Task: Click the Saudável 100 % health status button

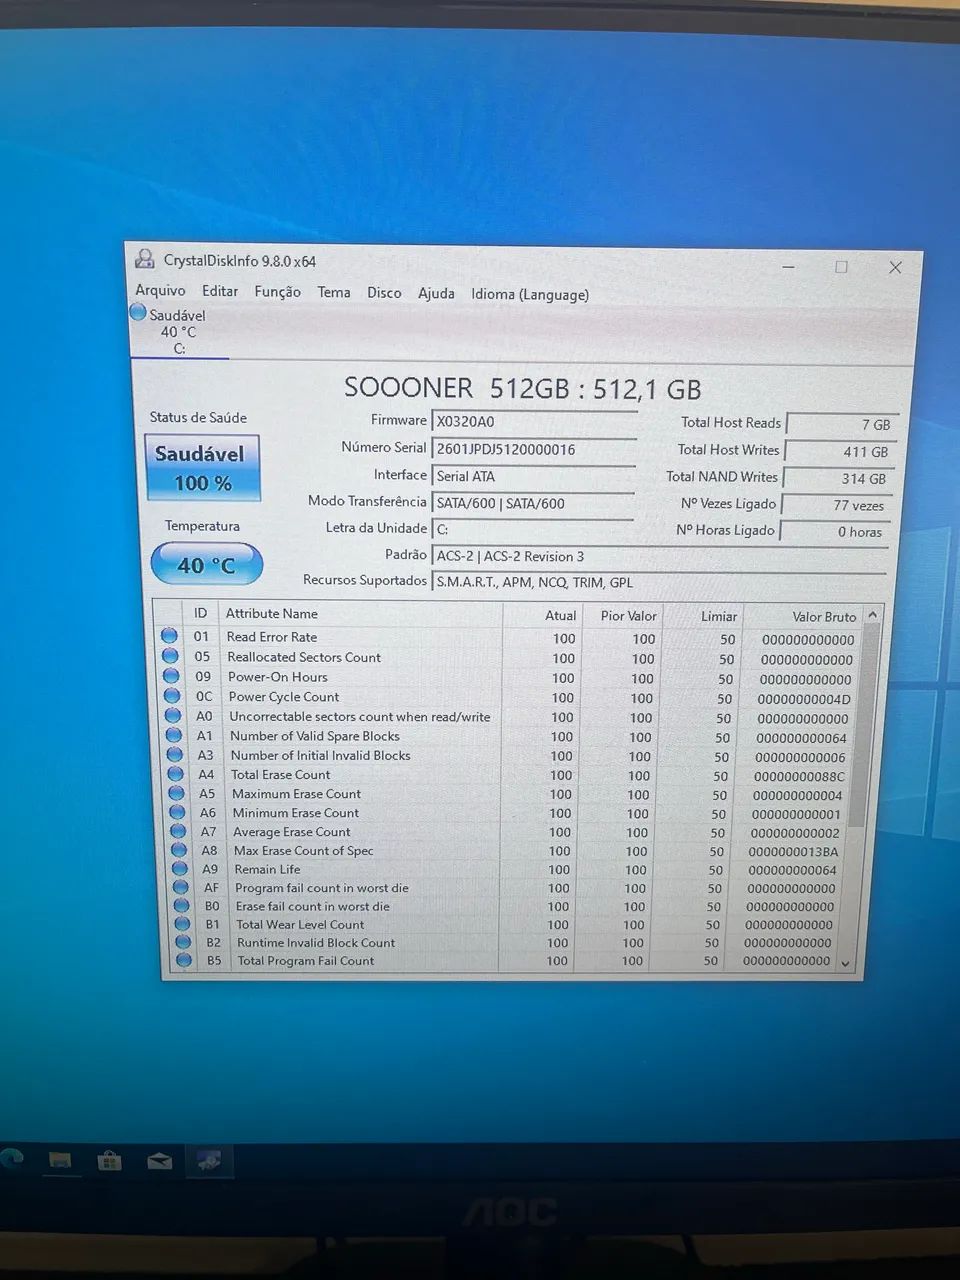Action: click(x=203, y=467)
